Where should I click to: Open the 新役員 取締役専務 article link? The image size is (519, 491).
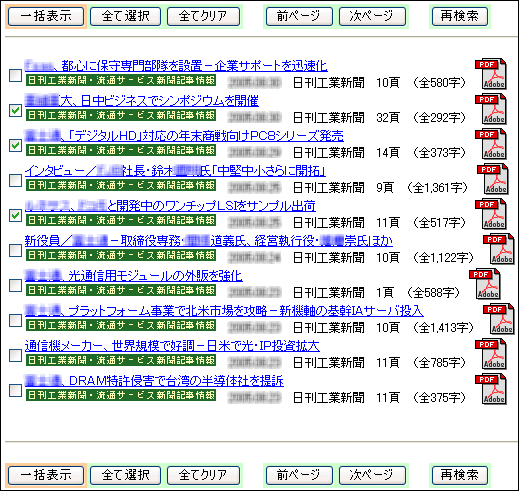pos(209,240)
